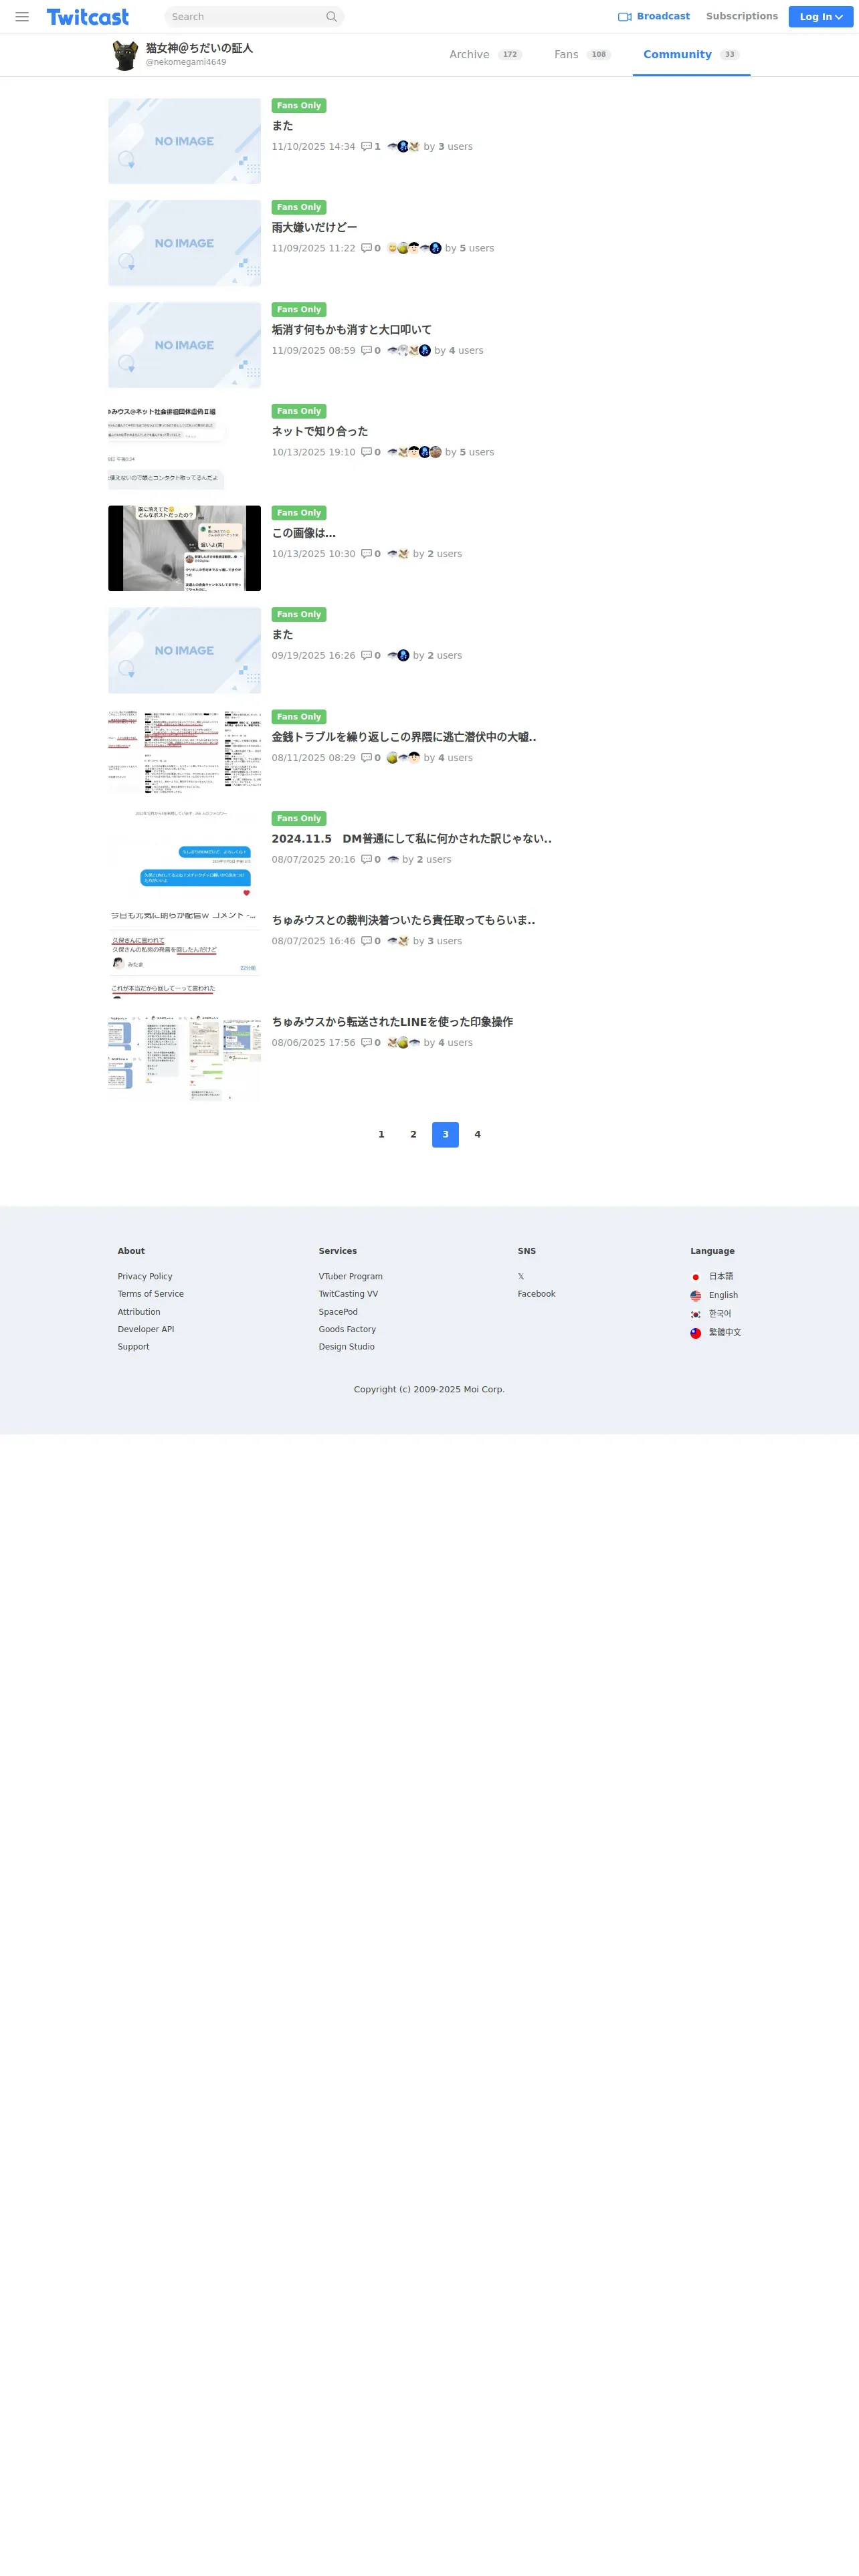Open the hamburger menu
Screen dimensions: 859x2576
pos(22,17)
